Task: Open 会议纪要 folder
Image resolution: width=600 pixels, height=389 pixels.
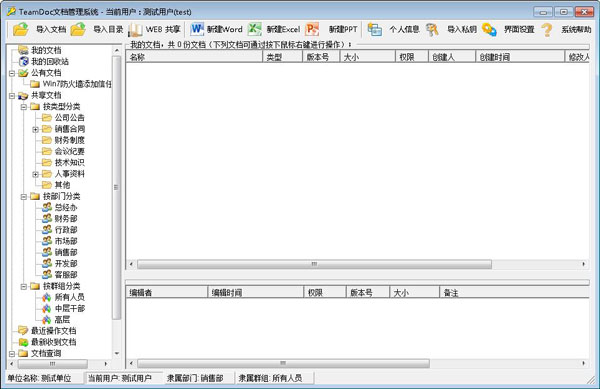Action: pyautogui.click(x=69, y=151)
